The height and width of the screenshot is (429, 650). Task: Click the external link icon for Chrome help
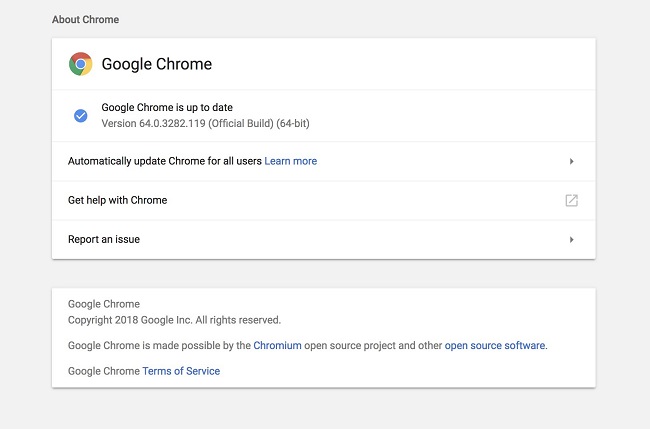pyautogui.click(x=571, y=200)
